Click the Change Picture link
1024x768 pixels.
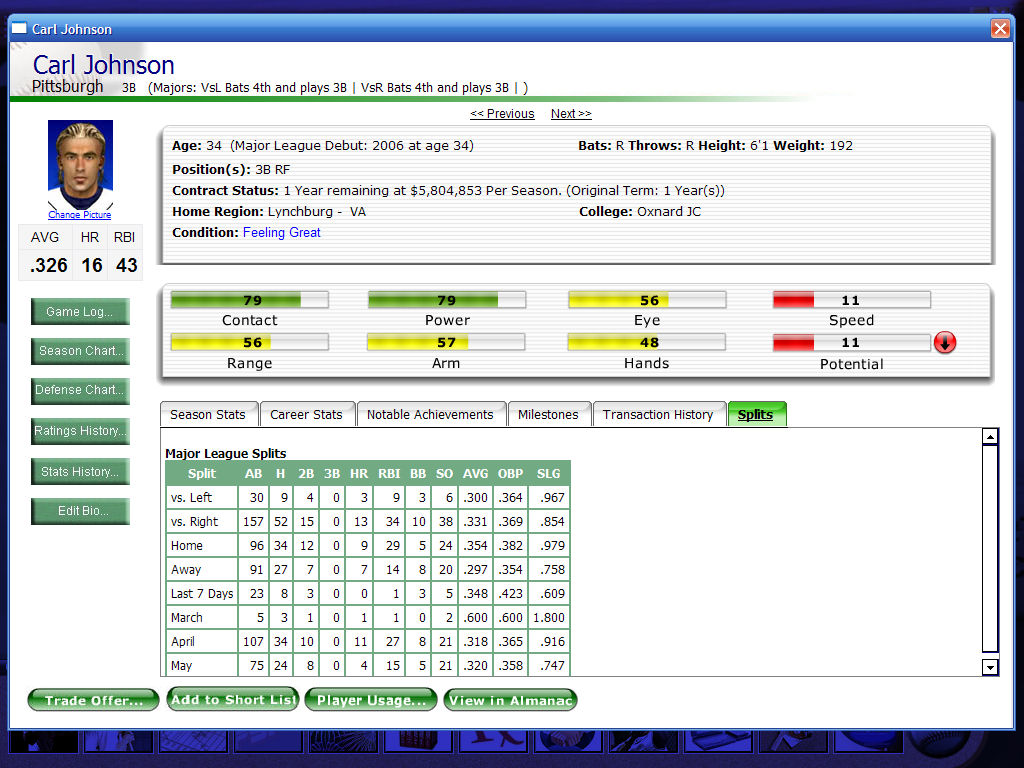80,215
